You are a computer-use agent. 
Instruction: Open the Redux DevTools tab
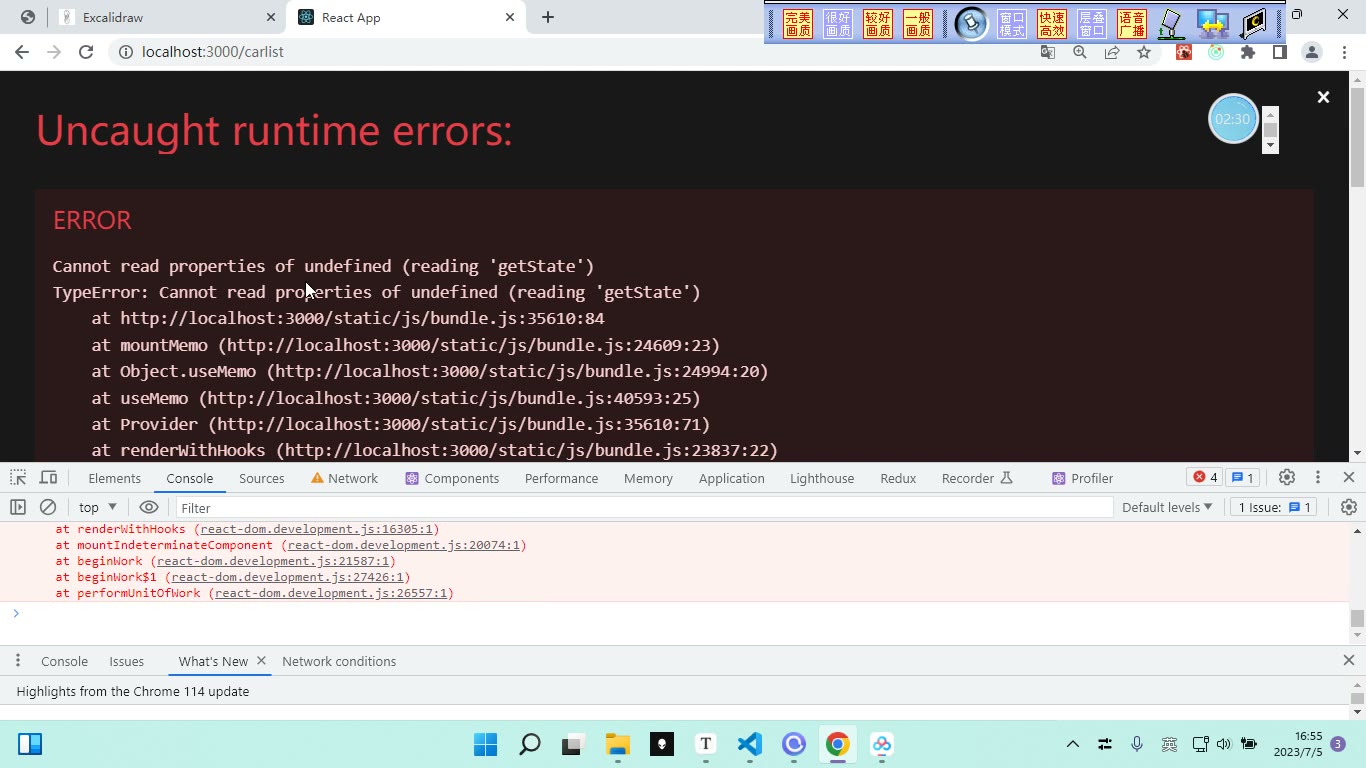(x=898, y=478)
